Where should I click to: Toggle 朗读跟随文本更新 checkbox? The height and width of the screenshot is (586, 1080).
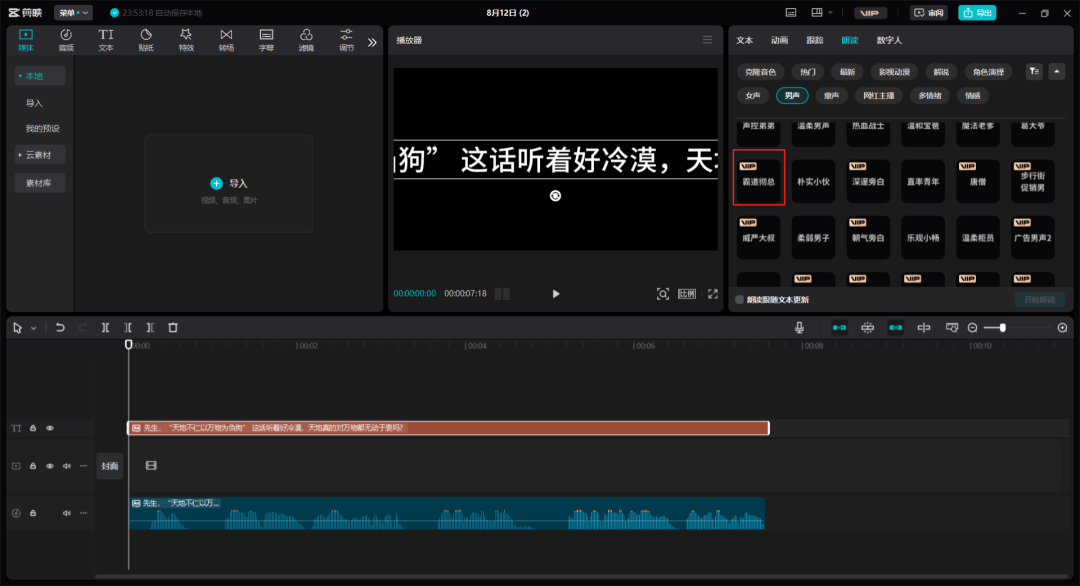pos(740,300)
